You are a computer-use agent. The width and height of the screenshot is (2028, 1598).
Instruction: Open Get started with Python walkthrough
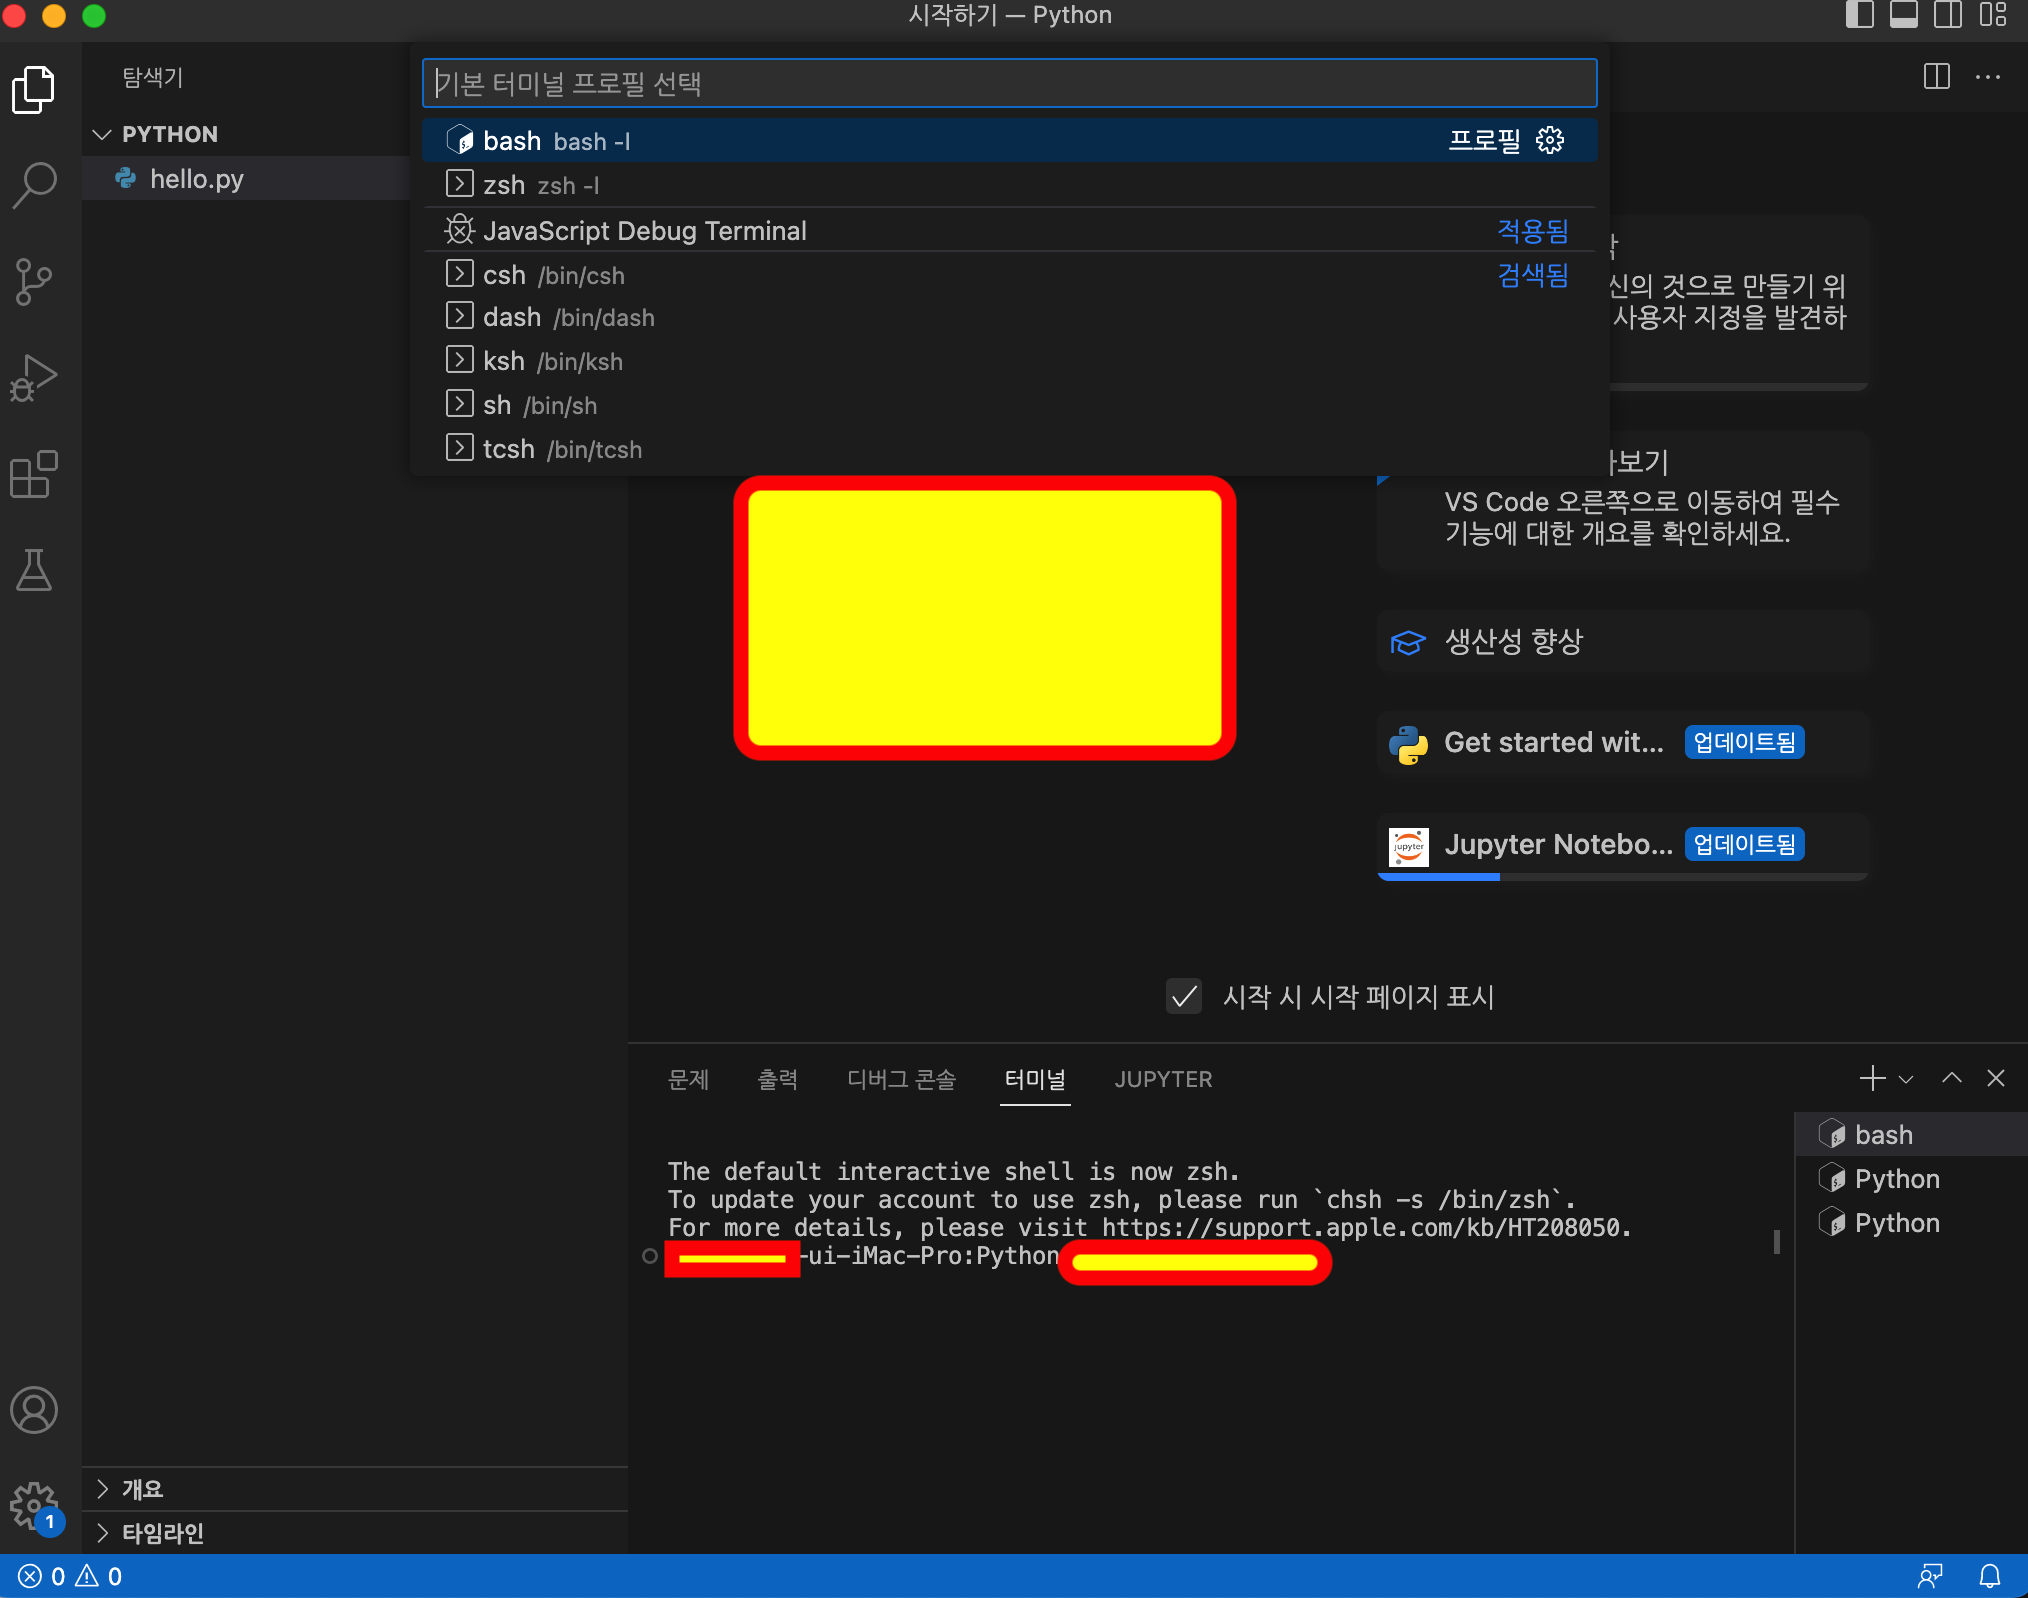click(1623, 743)
